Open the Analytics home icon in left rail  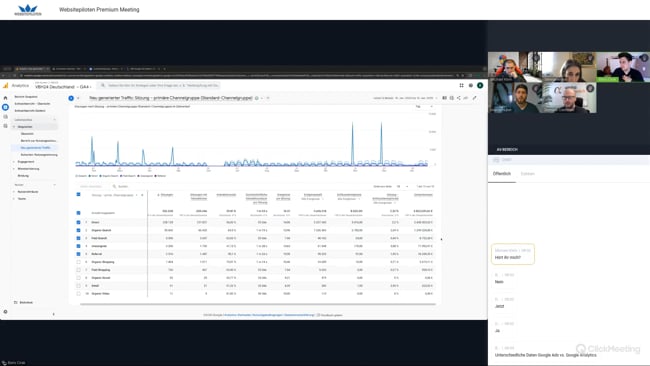tap(5, 98)
